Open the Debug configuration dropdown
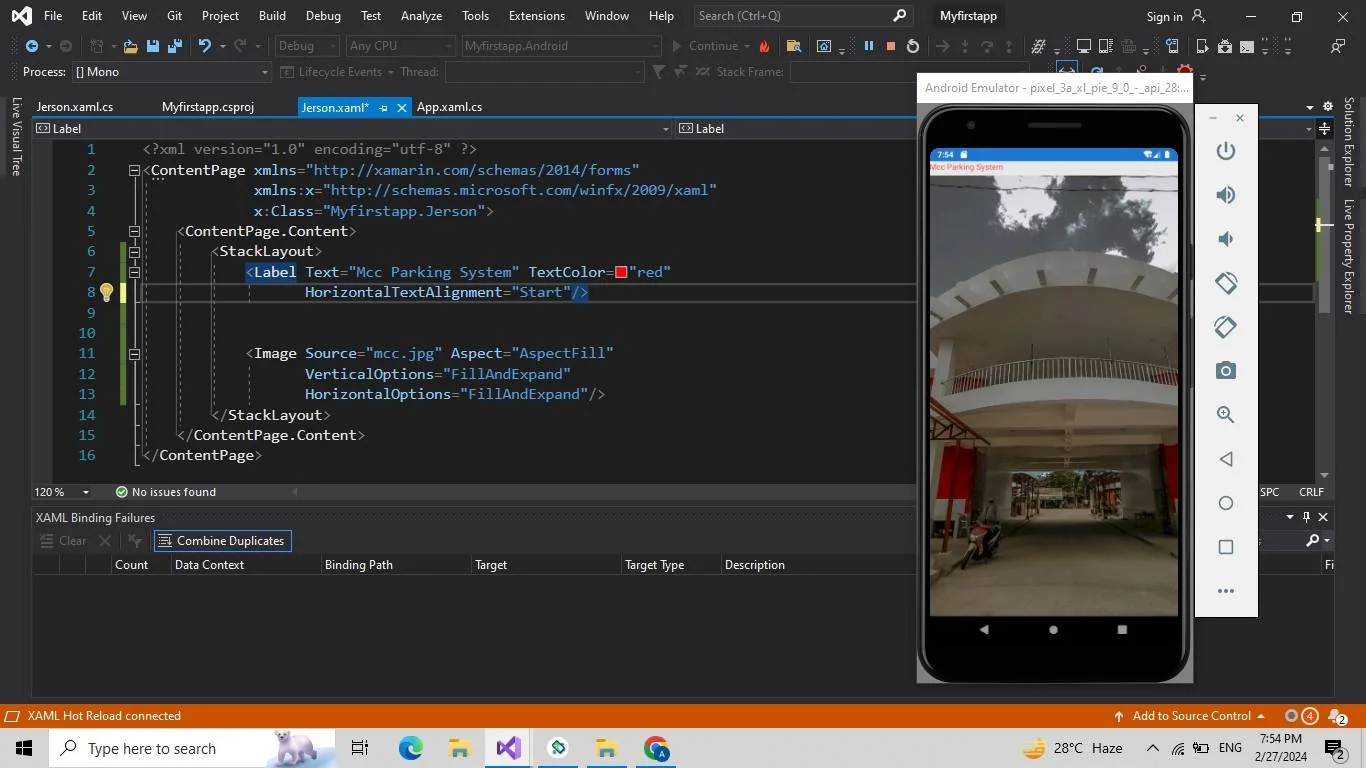The width and height of the screenshot is (1366, 768). click(306, 46)
